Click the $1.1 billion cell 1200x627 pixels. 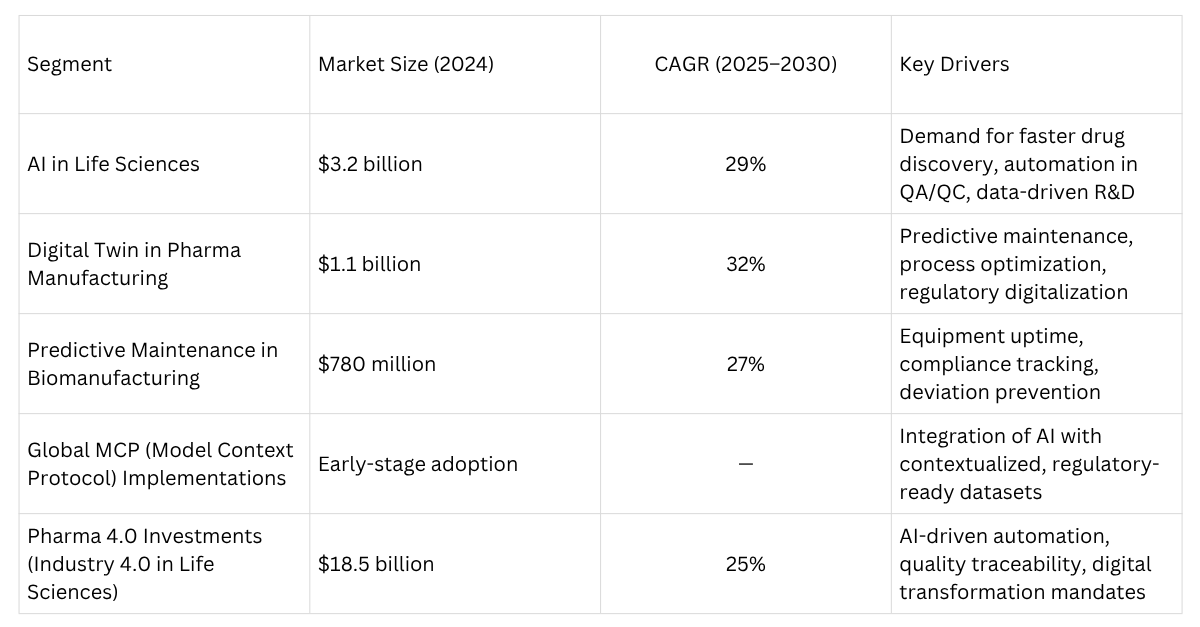tap(369, 264)
